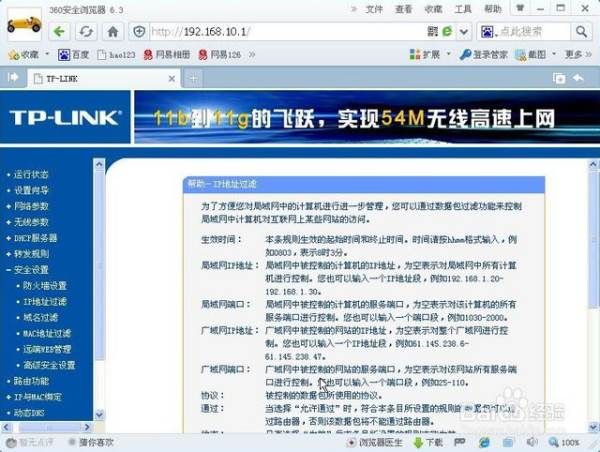
Task: Click sidebar horizontal scrollbar right arrow
Action: click(87, 427)
